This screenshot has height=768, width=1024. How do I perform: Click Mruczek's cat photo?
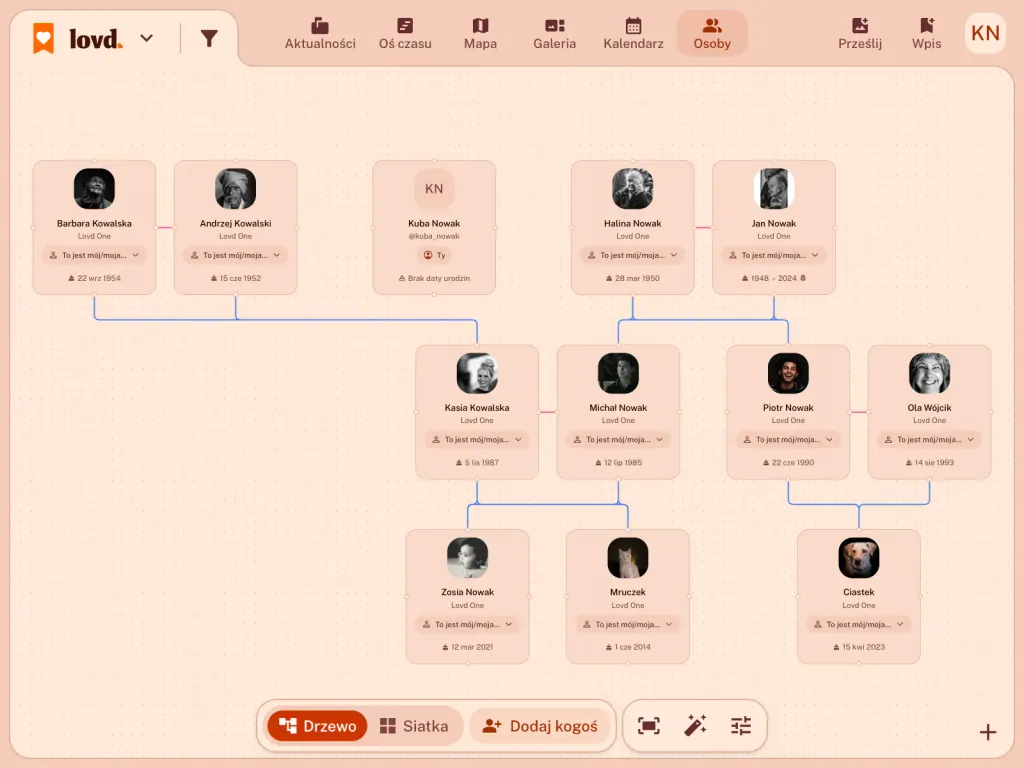[627, 558]
